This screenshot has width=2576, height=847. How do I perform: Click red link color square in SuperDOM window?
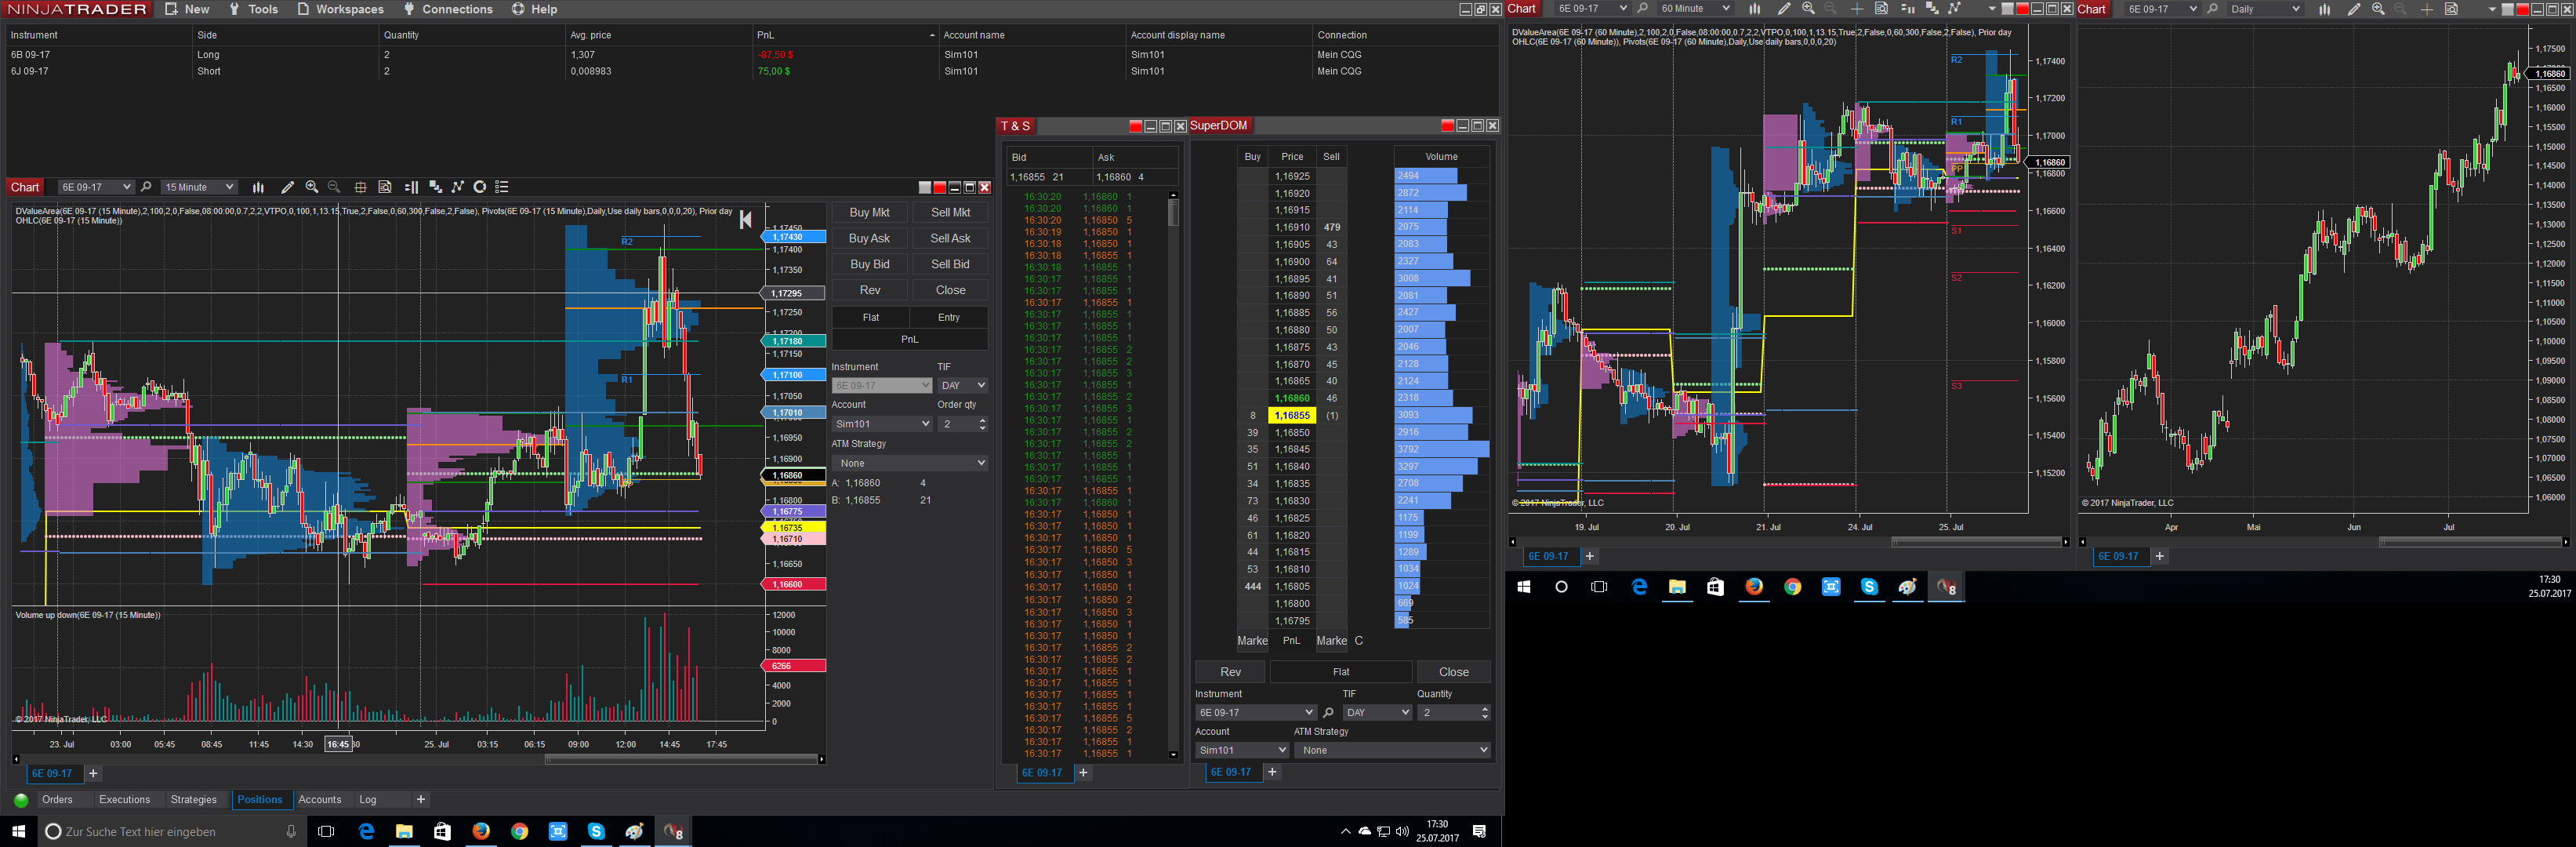point(1447,126)
